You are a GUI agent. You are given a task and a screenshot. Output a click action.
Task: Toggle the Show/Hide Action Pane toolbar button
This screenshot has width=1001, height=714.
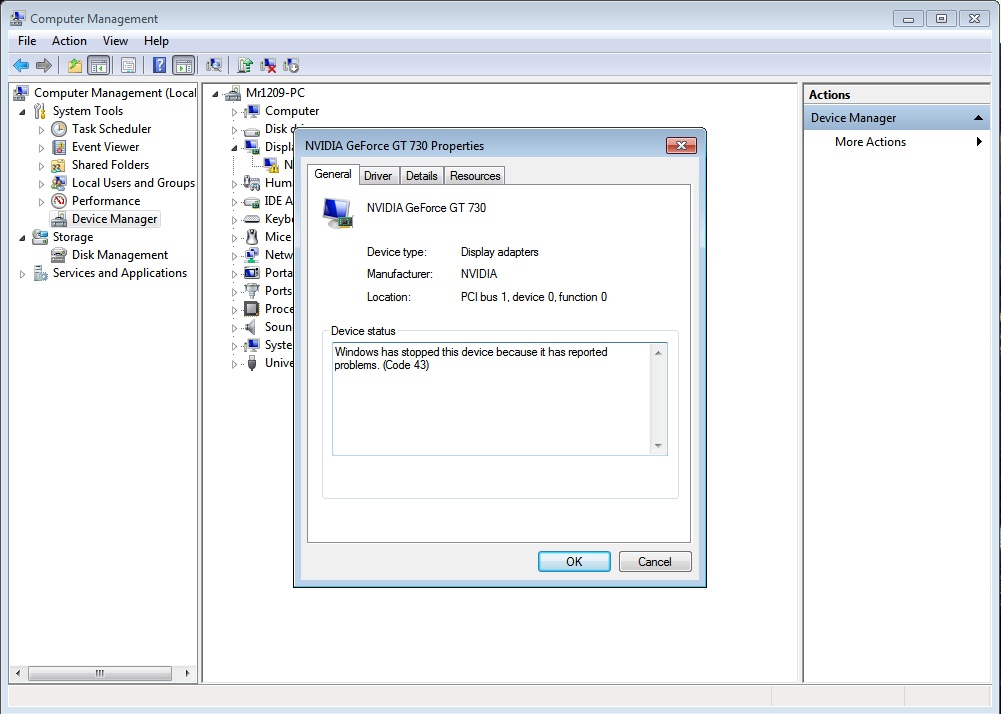[x=184, y=65]
